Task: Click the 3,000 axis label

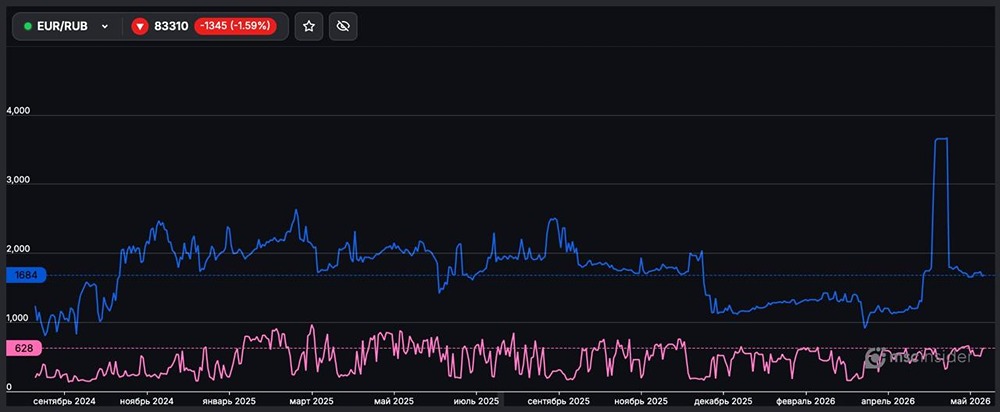Action: pos(18,180)
